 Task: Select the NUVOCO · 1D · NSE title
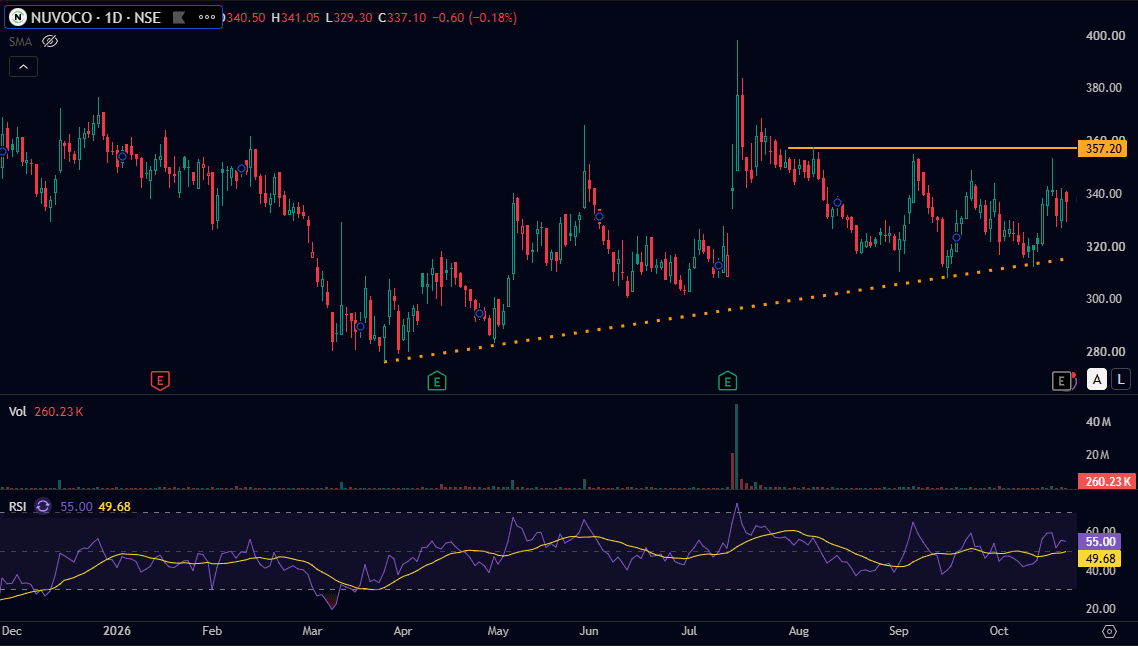(x=96, y=17)
